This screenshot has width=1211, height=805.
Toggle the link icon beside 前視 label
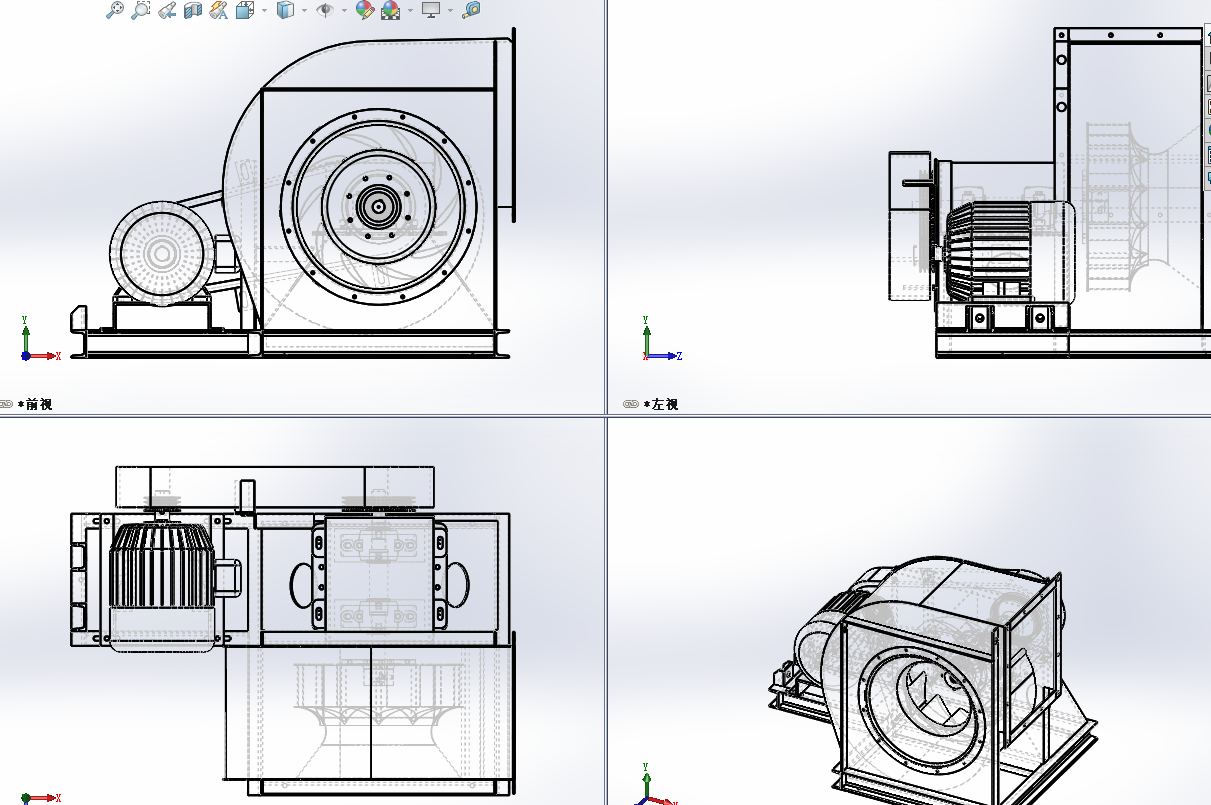(x=7, y=404)
